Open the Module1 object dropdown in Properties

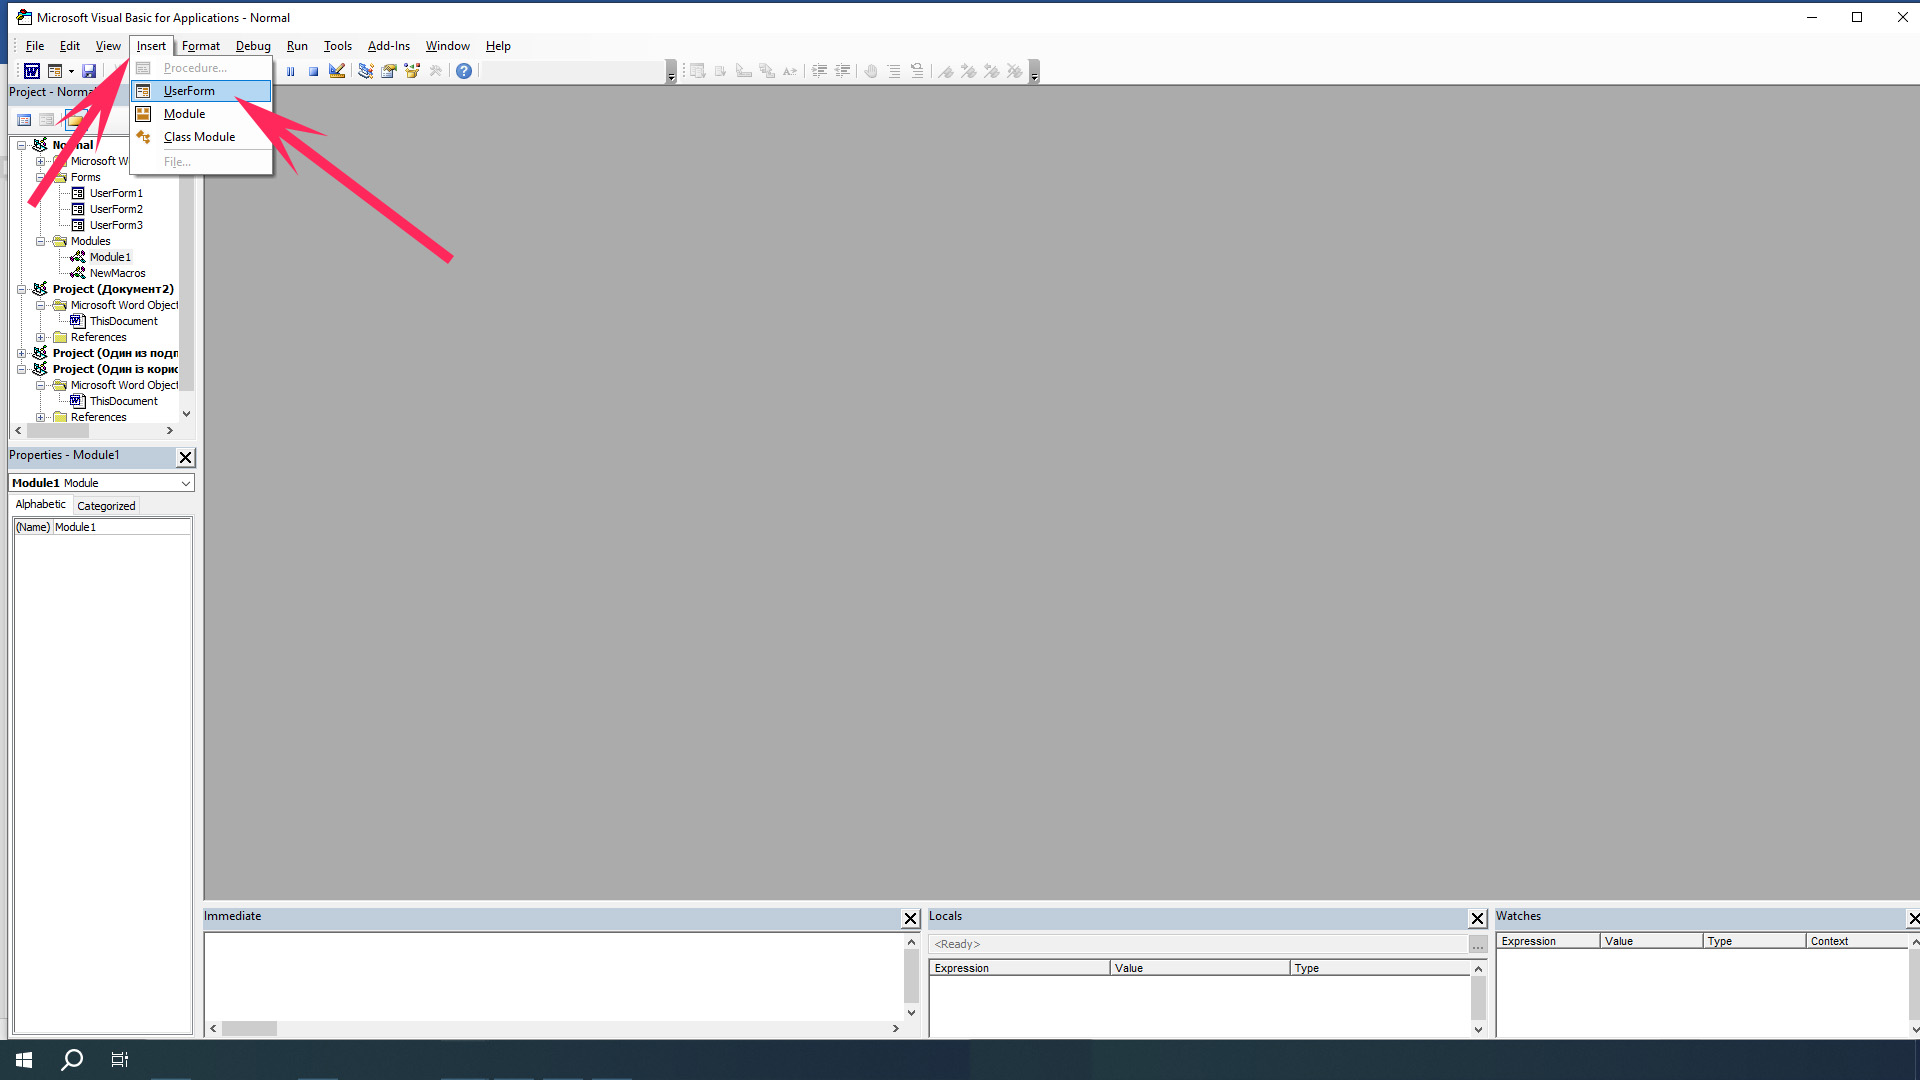(x=186, y=483)
